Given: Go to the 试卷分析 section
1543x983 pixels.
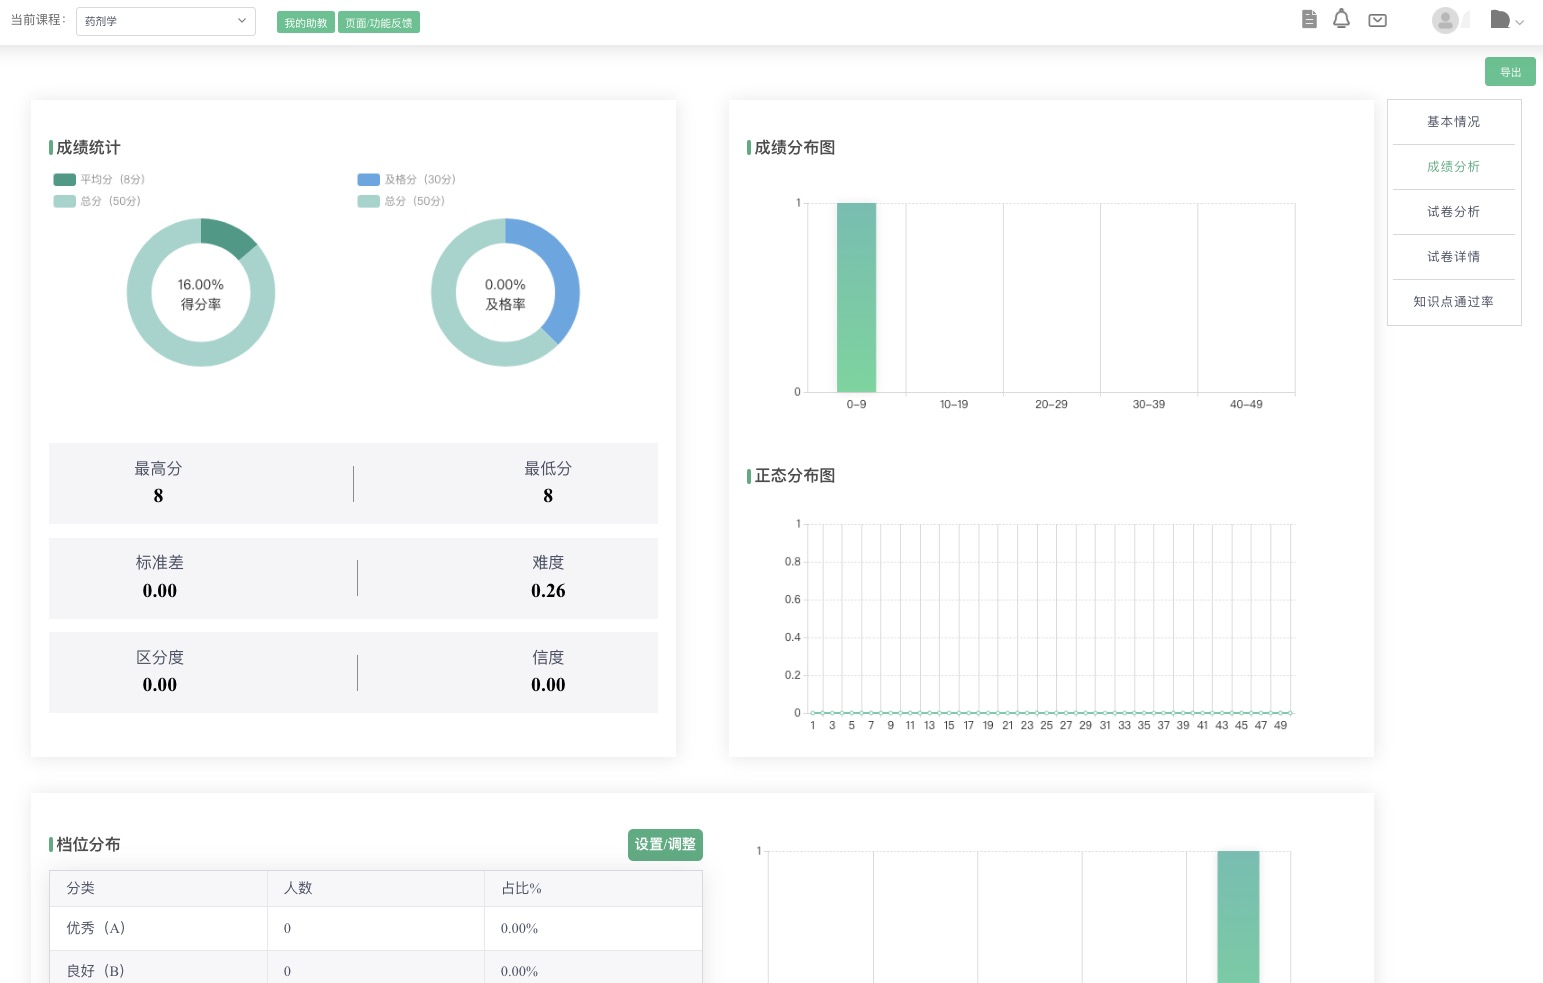Looking at the screenshot, I should tap(1453, 212).
